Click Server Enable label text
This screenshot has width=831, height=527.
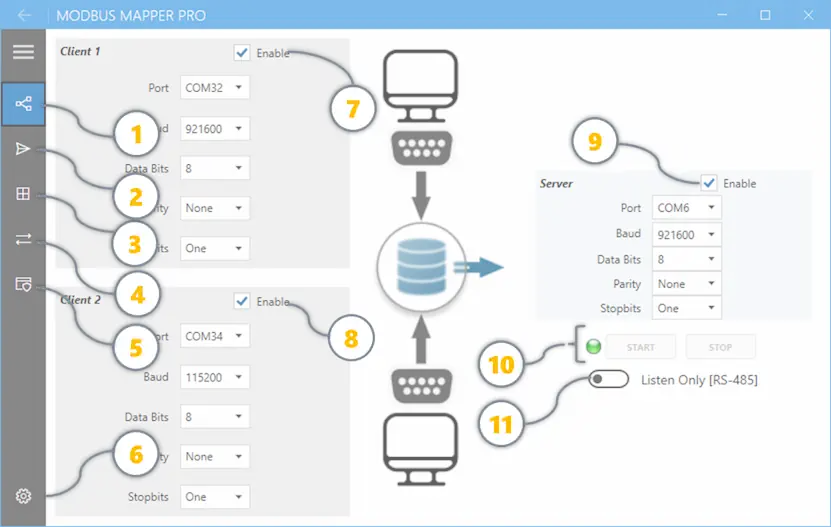(739, 183)
